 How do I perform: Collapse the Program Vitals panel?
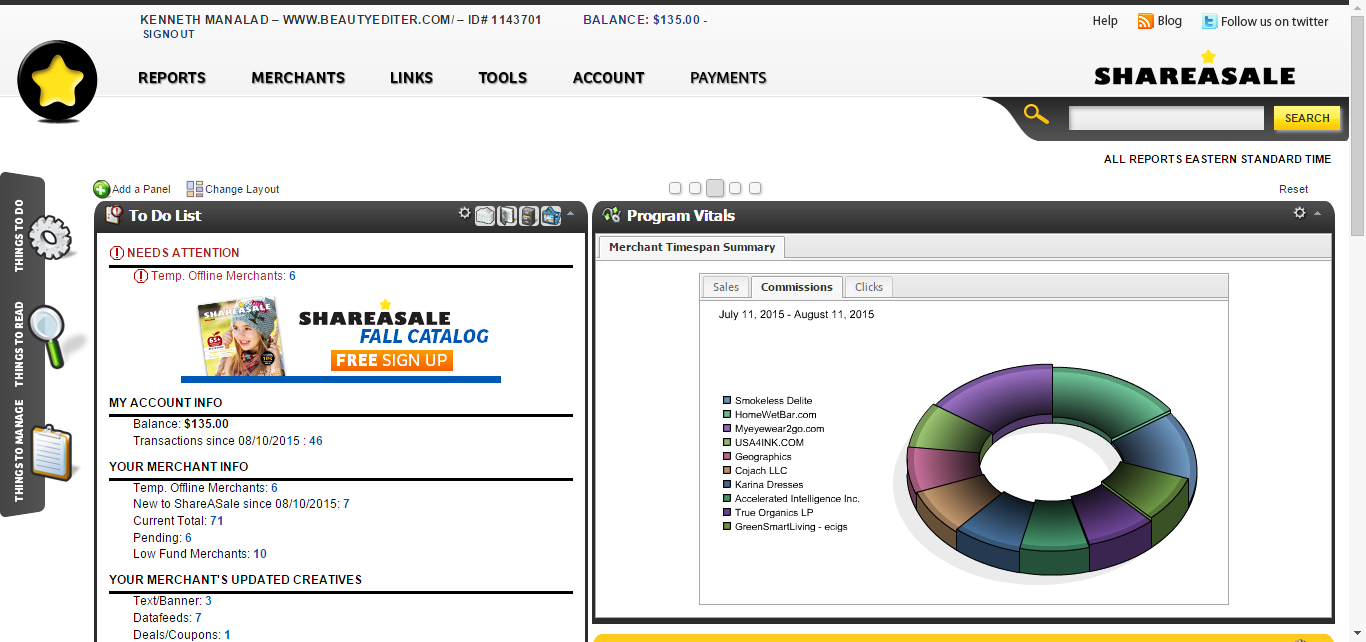[x=1318, y=213]
